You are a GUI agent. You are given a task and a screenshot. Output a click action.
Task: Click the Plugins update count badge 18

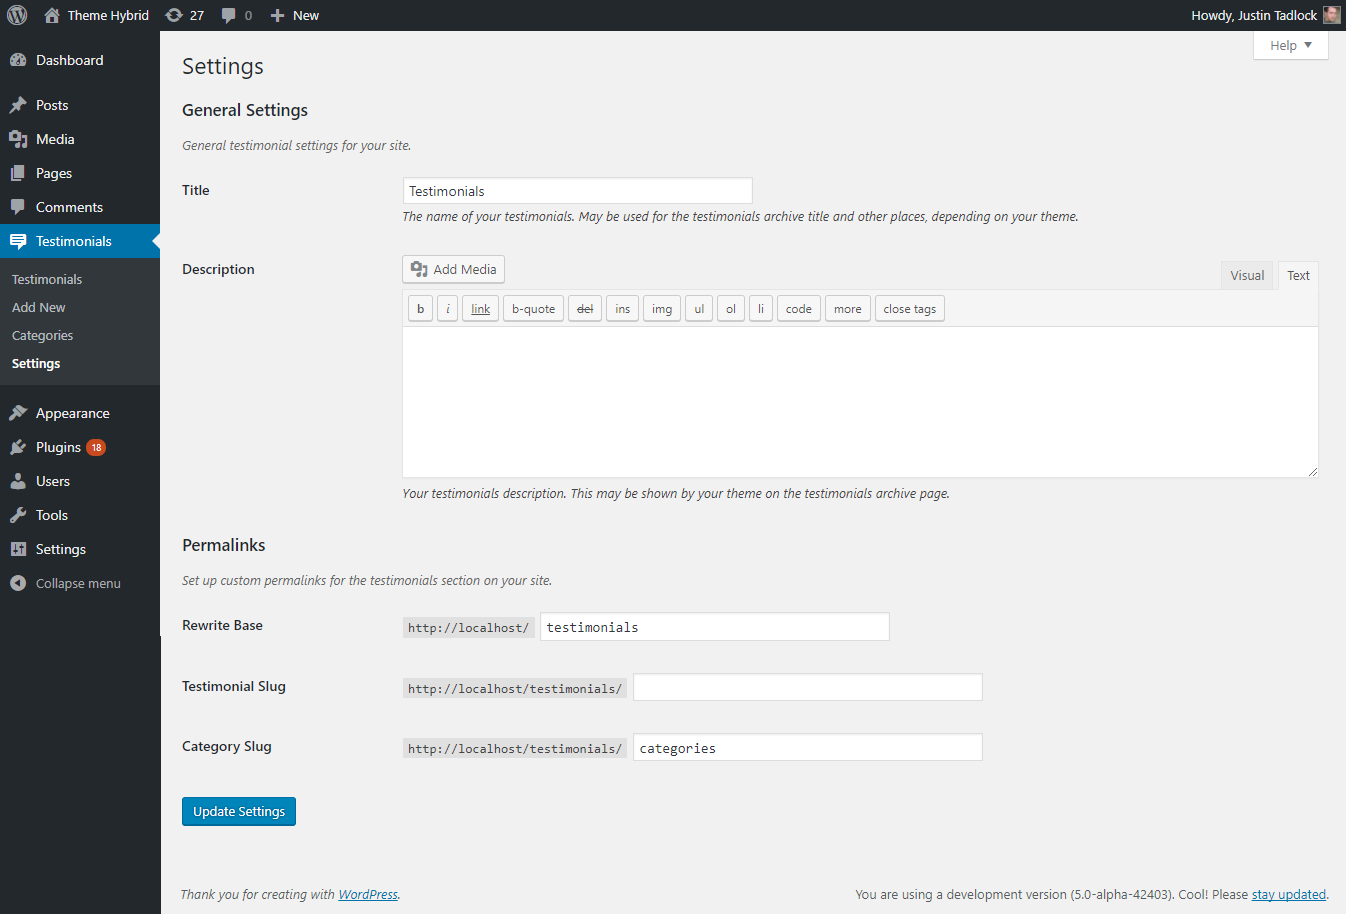pyautogui.click(x=96, y=447)
